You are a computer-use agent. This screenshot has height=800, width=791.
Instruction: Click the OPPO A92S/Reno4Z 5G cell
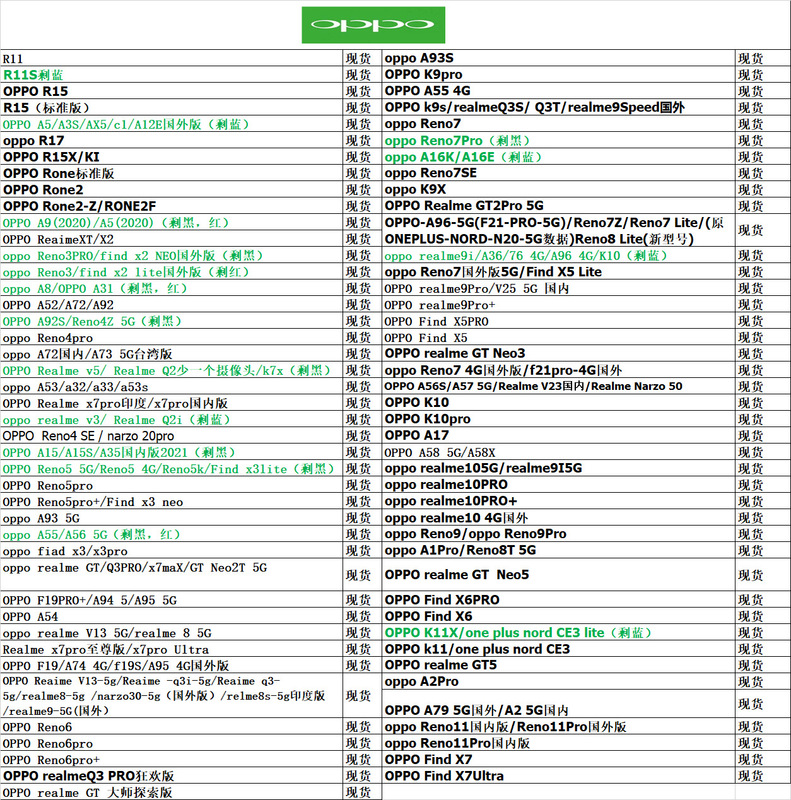pos(171,321)
